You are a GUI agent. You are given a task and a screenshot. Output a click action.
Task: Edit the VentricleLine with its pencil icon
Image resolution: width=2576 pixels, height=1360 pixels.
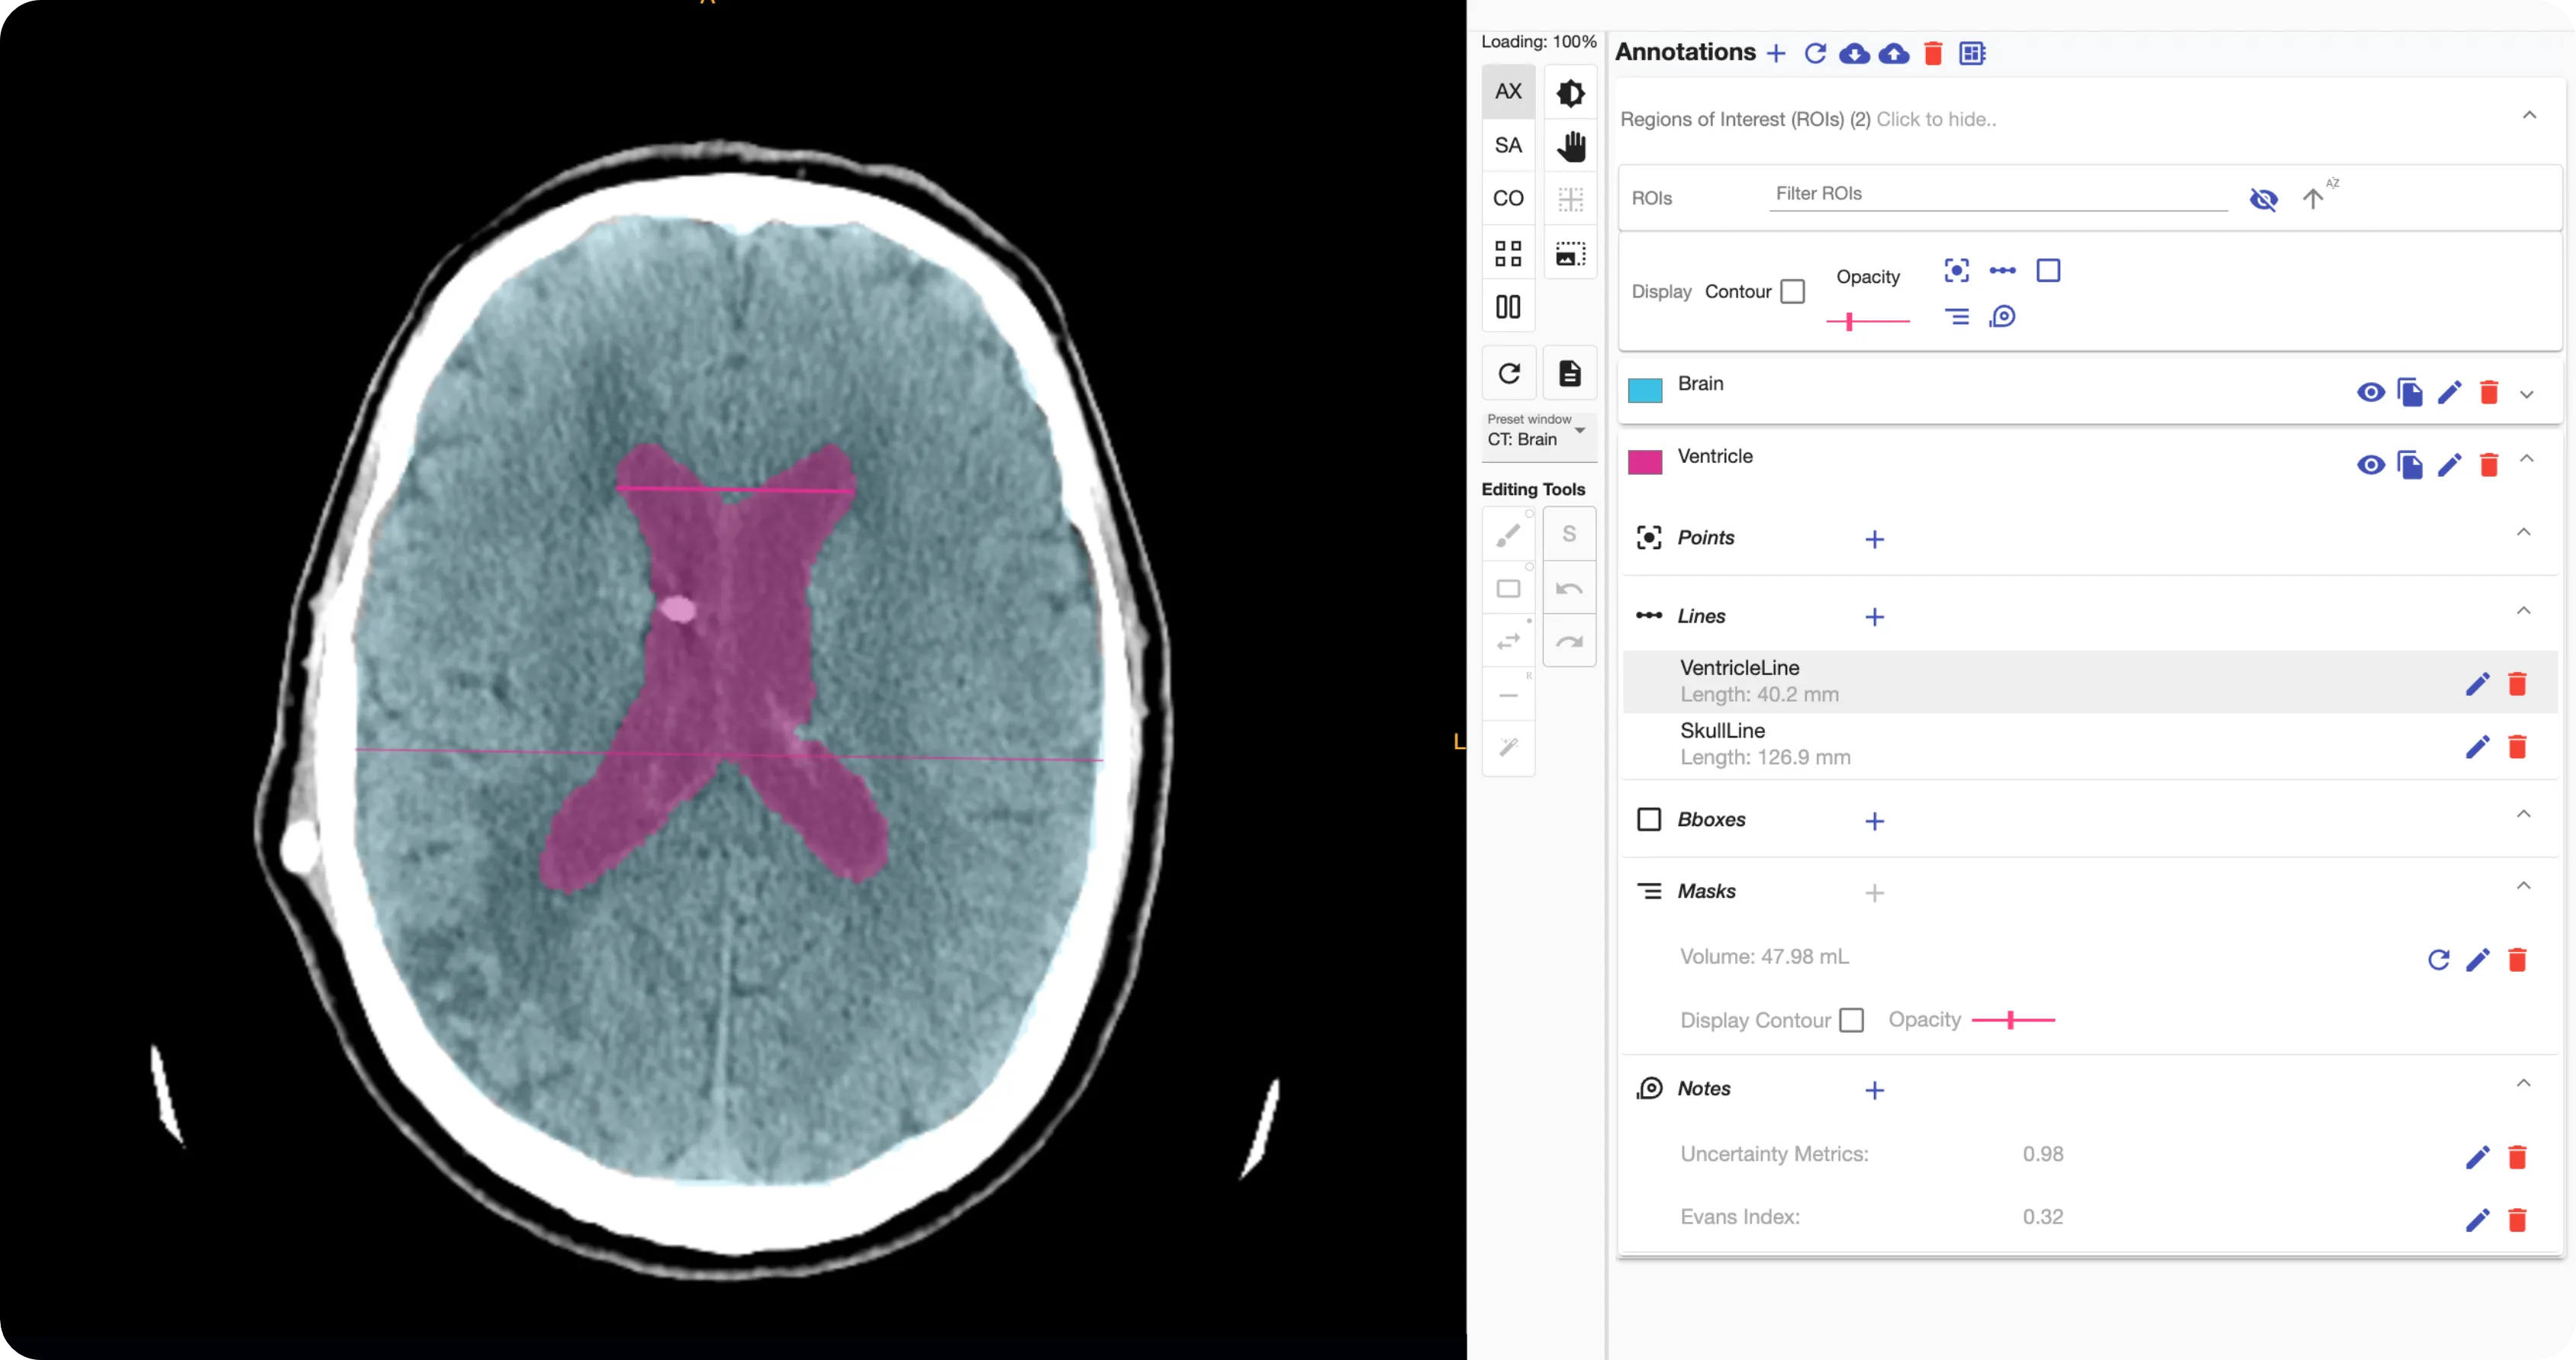(x=2477, y=684)
